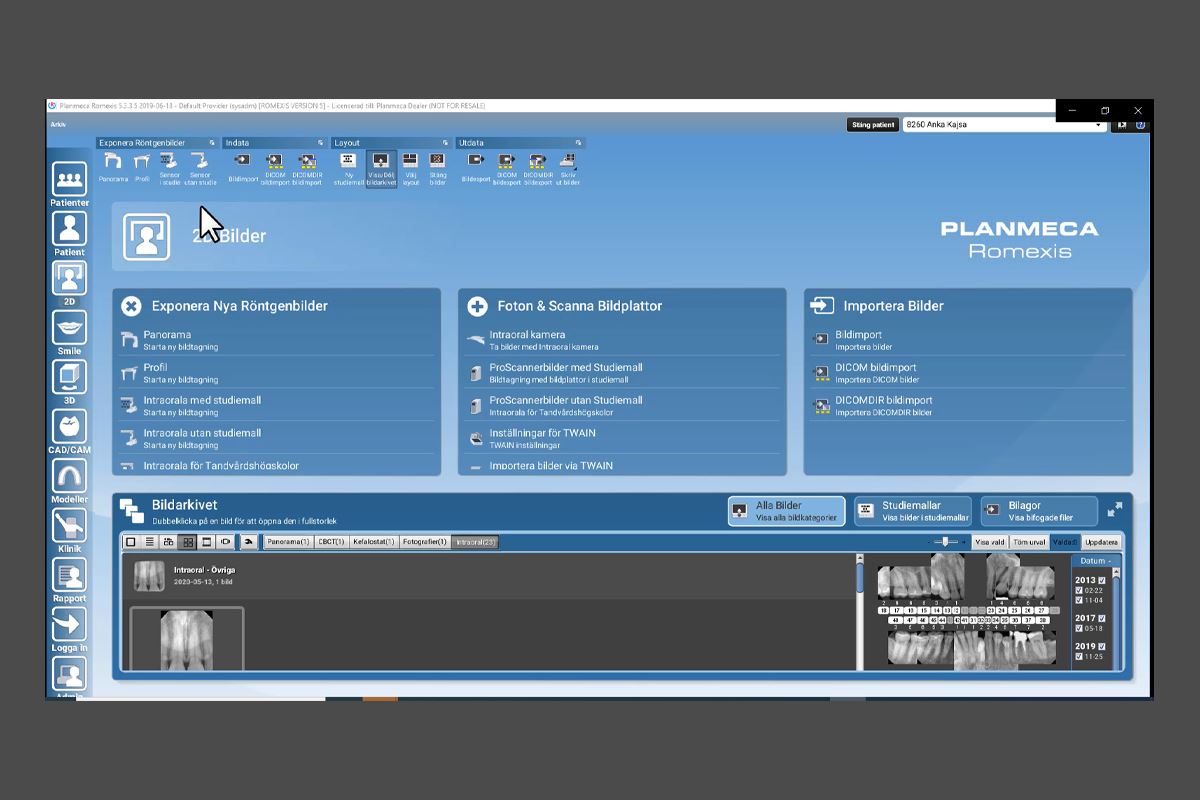Screen dimensions: 1200x800
Task: Toggle the 2019 year checkbox
Action: [x=1102, y=646]
